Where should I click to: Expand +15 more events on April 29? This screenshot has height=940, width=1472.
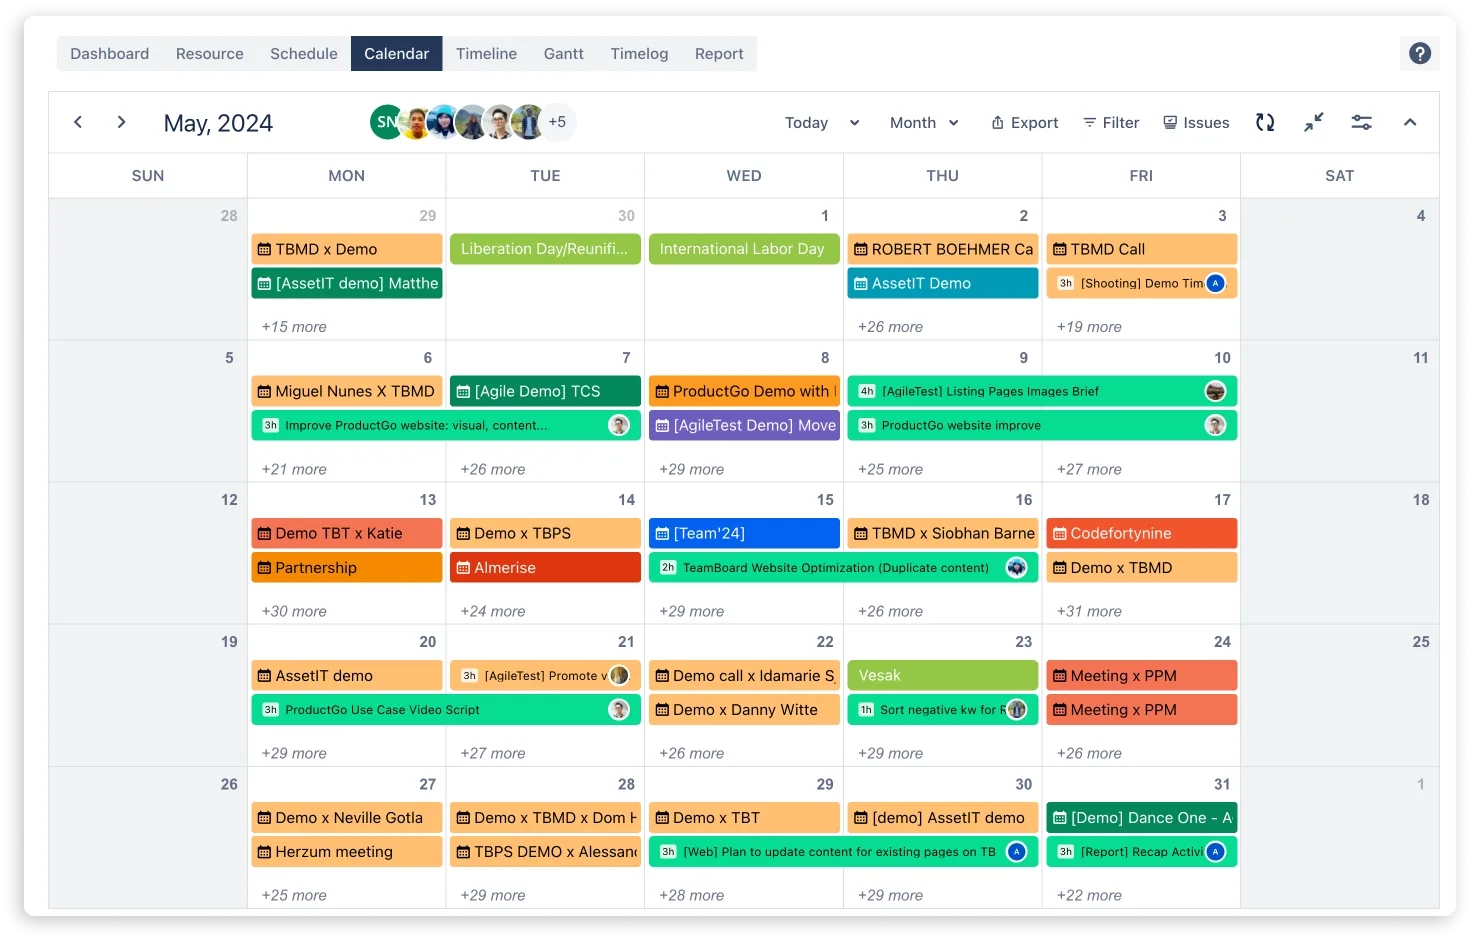pyautogui.click(x=294, y=327)
